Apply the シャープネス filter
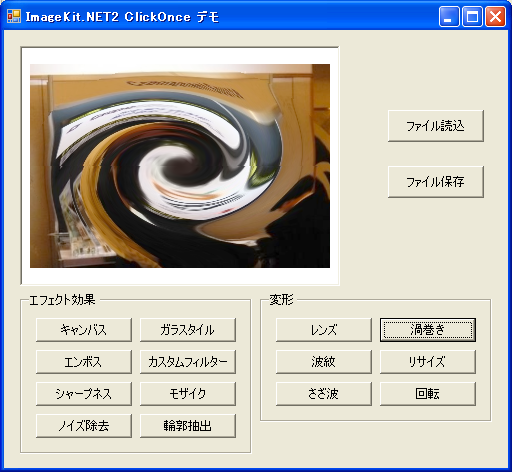512x472 pixels. pos(84,394)
